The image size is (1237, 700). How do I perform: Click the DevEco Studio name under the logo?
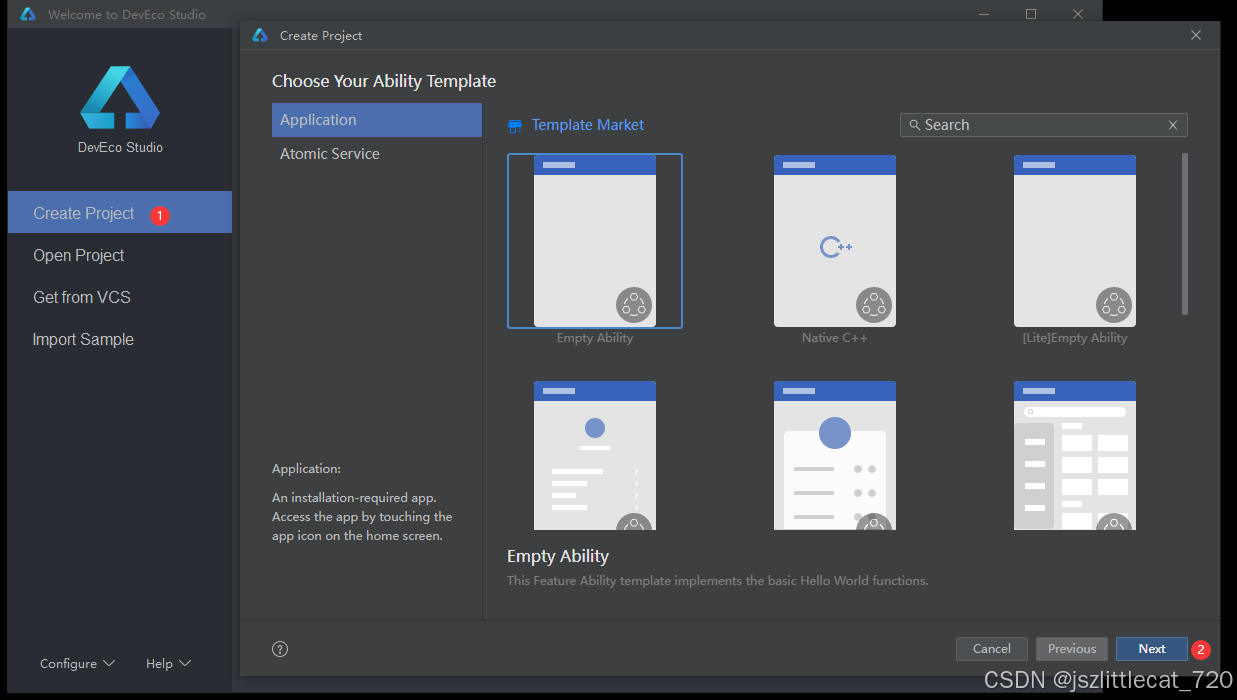(120, 147)
